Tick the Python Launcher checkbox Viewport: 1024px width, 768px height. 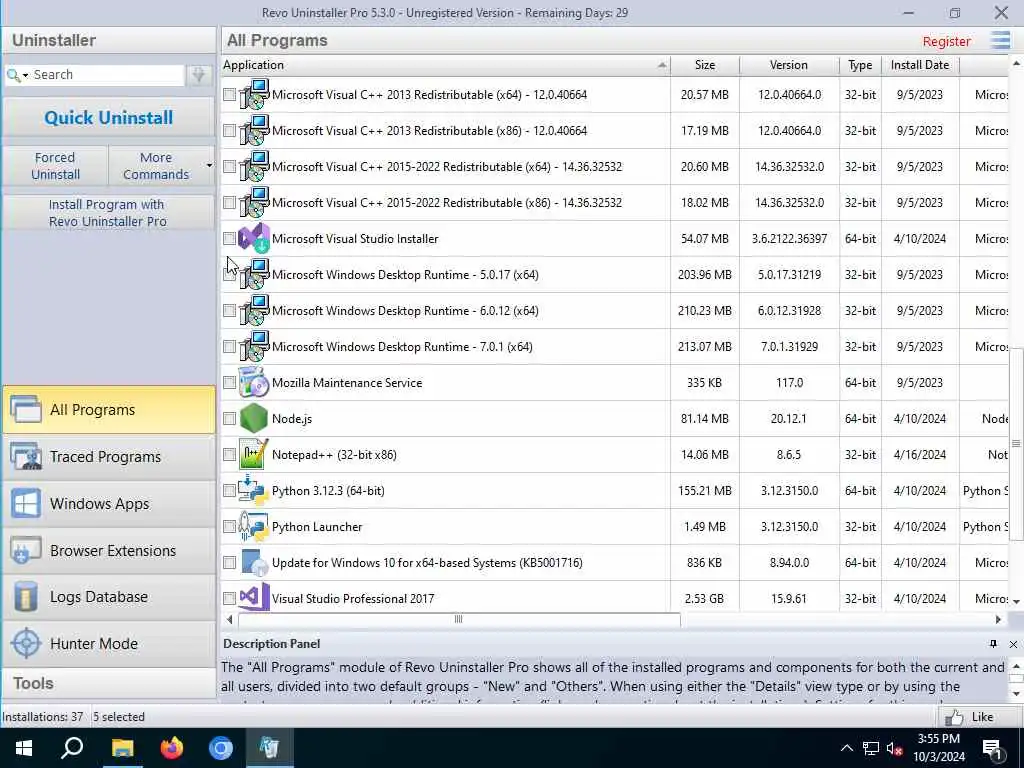[x=229, y=526]
